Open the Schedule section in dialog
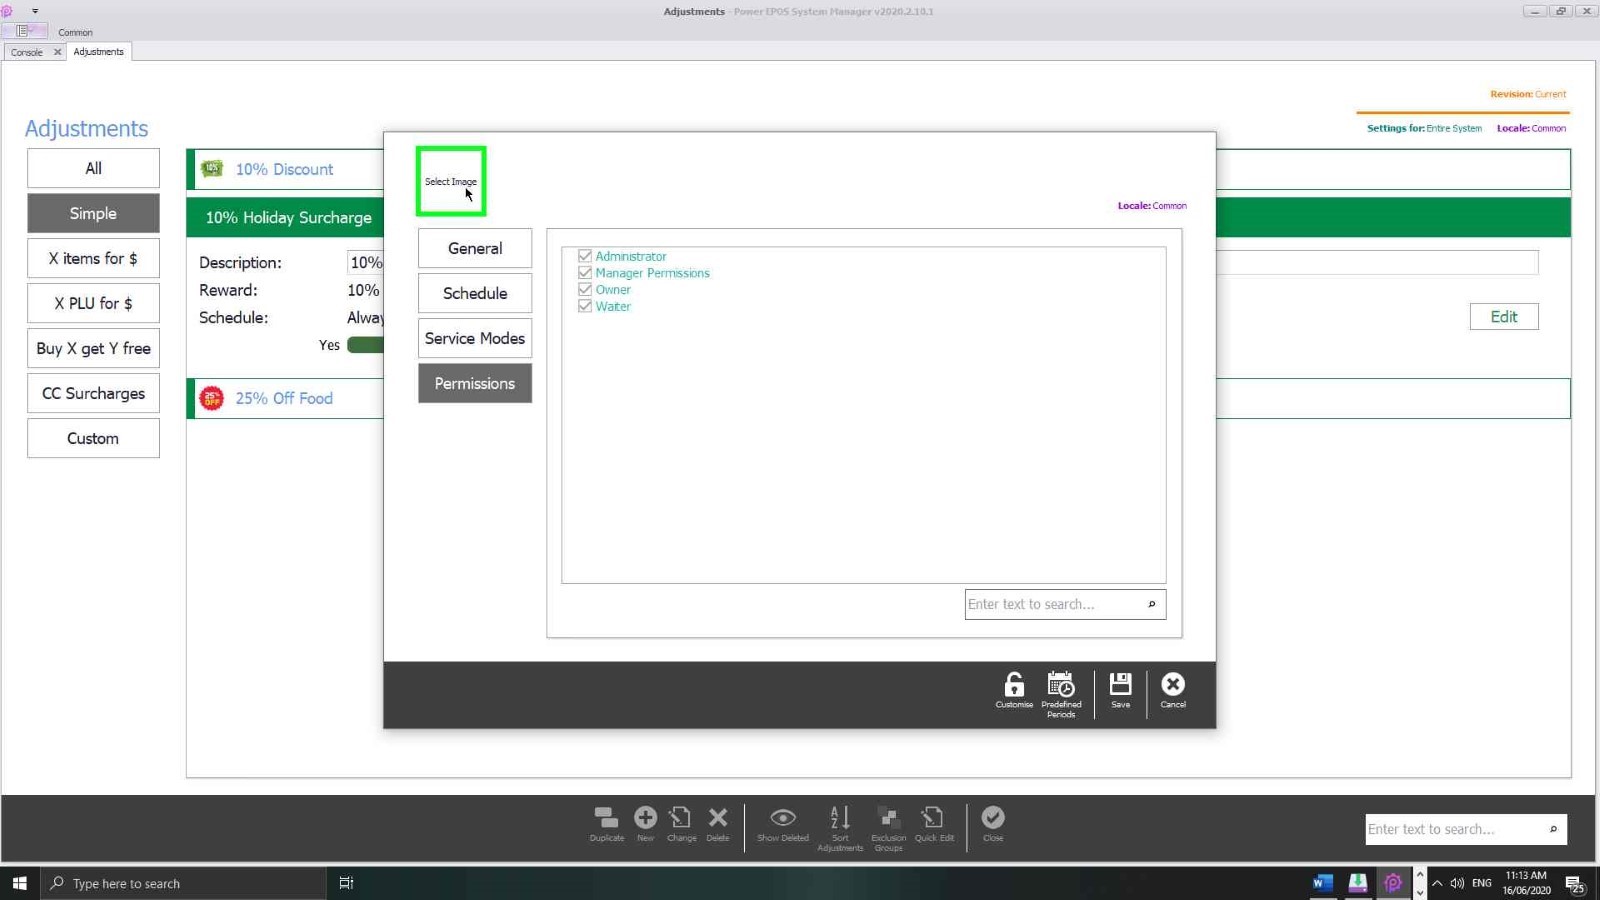Viewport: 1600px width, 900px height. (x=475, y=293)
